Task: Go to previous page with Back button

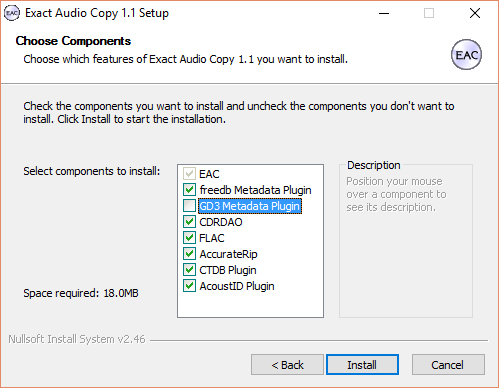Action: click(287, 365)
